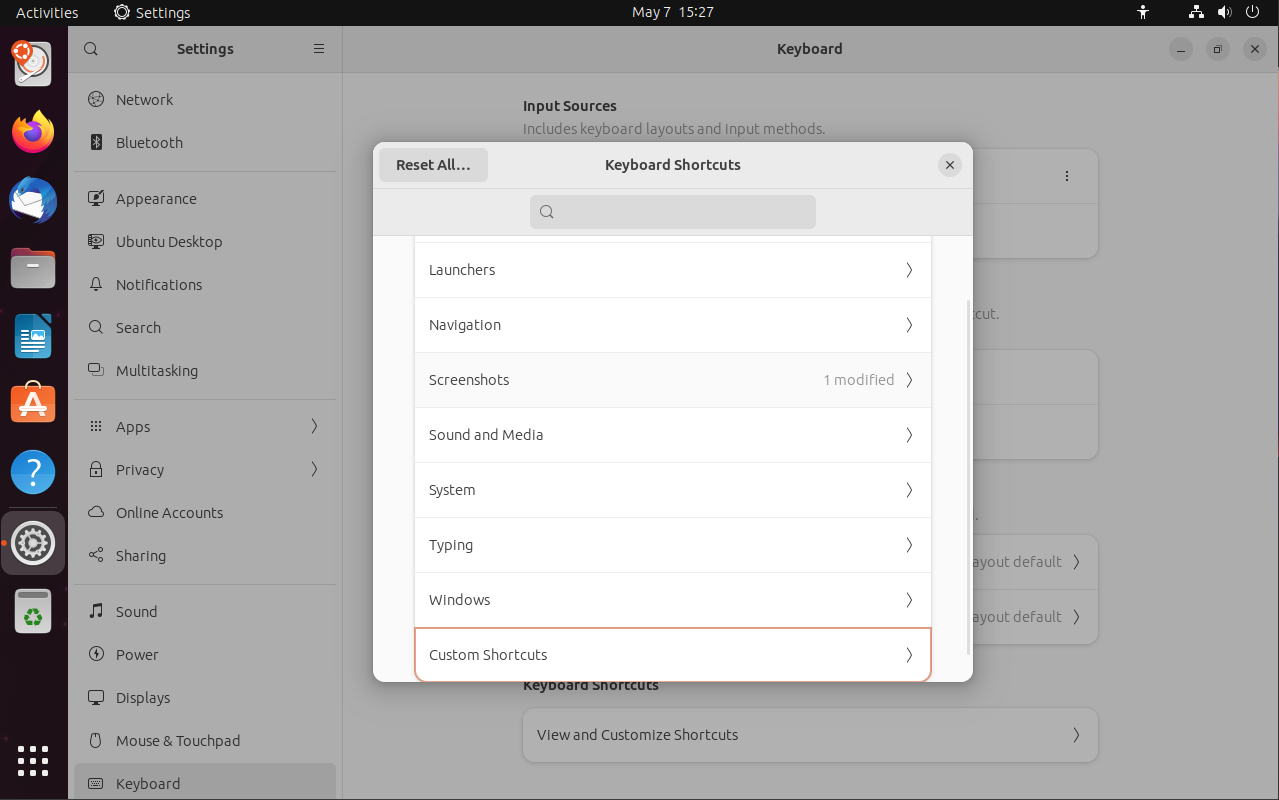Expand the Privacy sidebar entry

205,470
